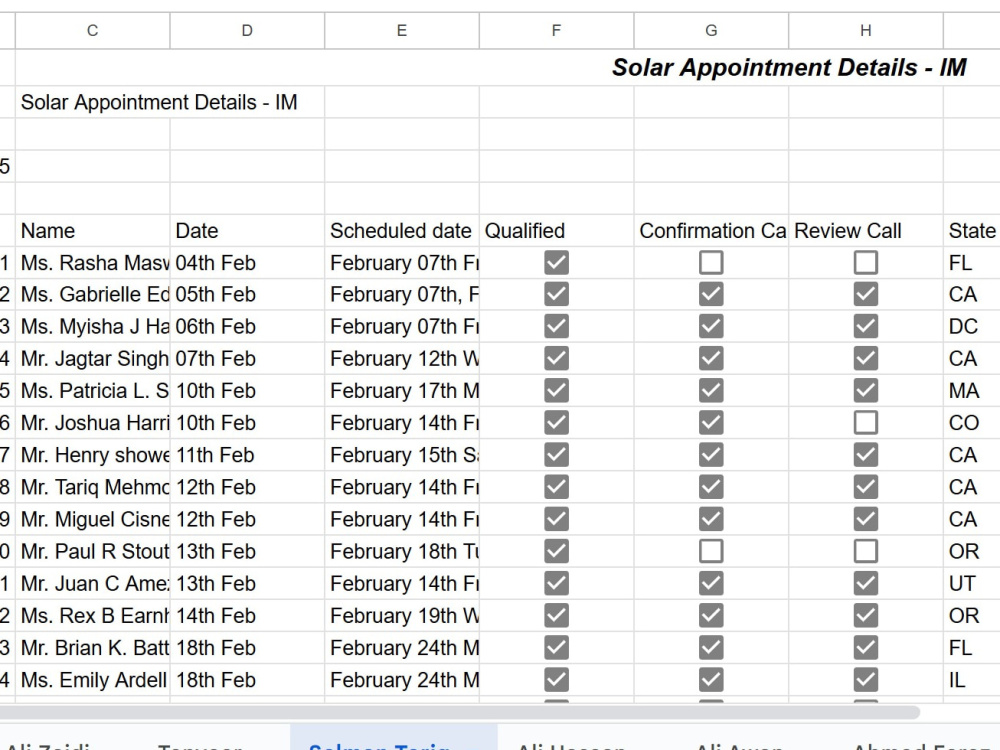Click the 'Name' header cell
1000x750 pixels.
click(x=92, y=231)
